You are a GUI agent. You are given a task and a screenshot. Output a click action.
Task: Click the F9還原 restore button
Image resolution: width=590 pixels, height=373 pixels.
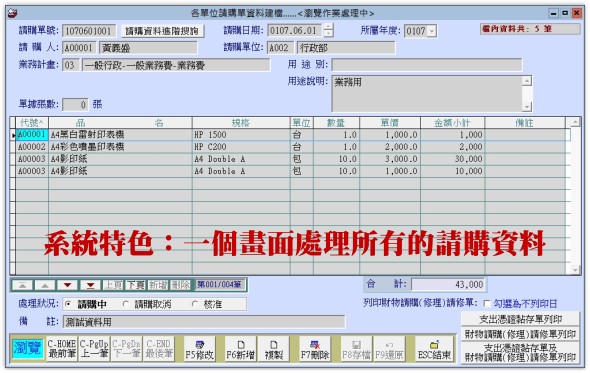click(x=389, y=349)
